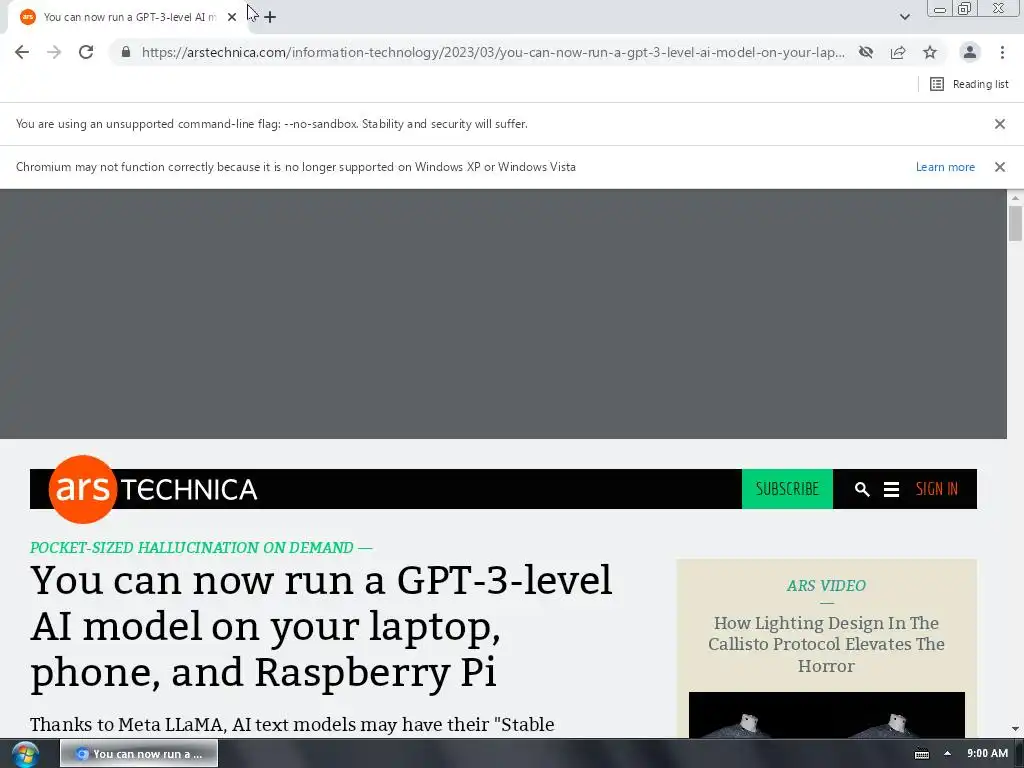Screen dimensions: 1024x768
Task: Click the green SUBSCRIBE button
Action: click(787, 489)
